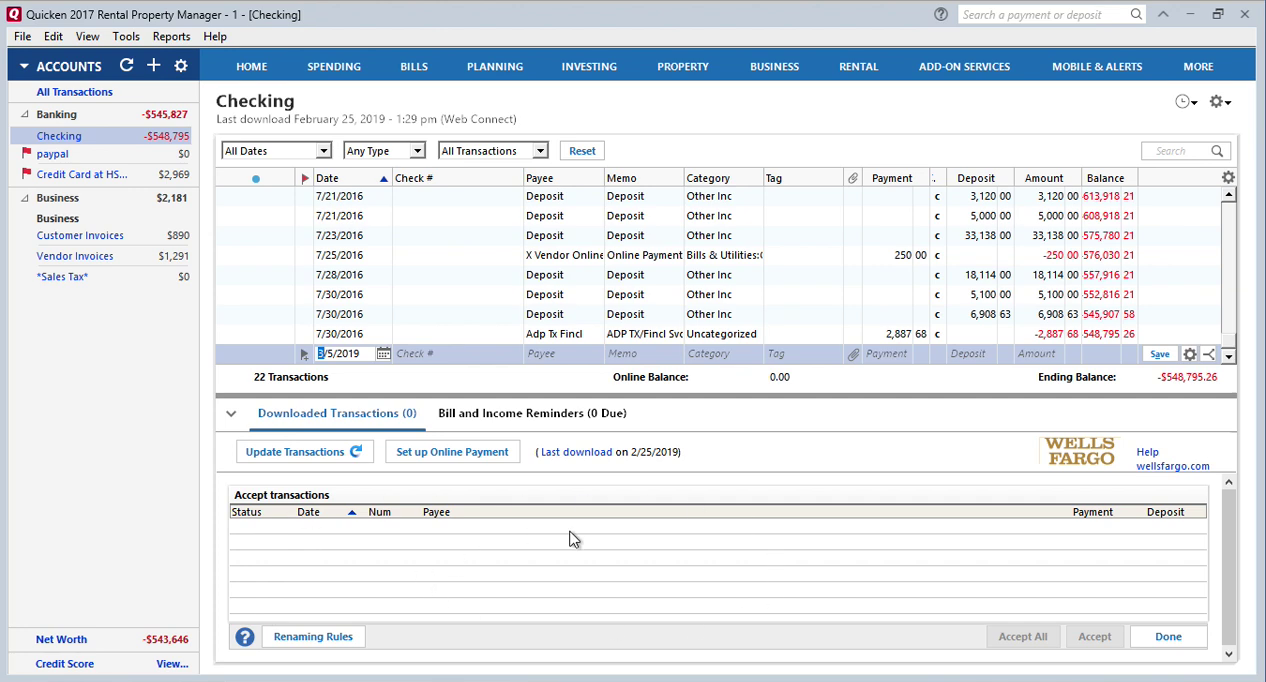The image size is (1266, 682).
Task: Click the Wells Fargo logo
Action: (x=1080, y=451)
